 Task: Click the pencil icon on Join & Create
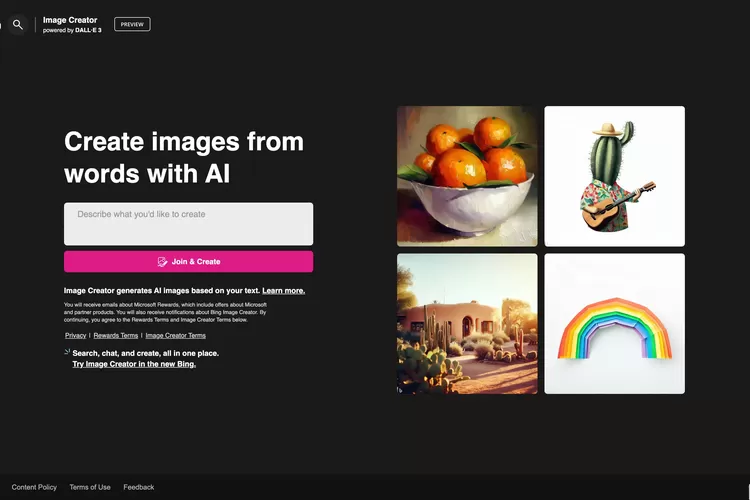point(162,262)
